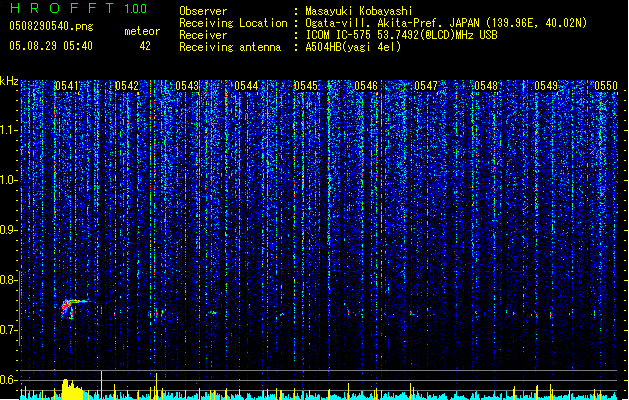Click the meteor count value 42
Image resolution: width=629 pixels, height=400 pixels.
145,46
